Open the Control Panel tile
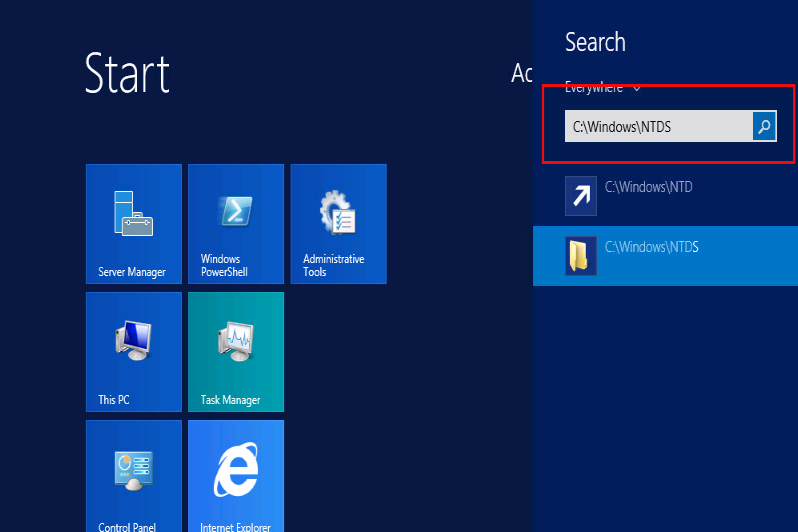Screen dimensions: 798x532 [x=134, y=476]
